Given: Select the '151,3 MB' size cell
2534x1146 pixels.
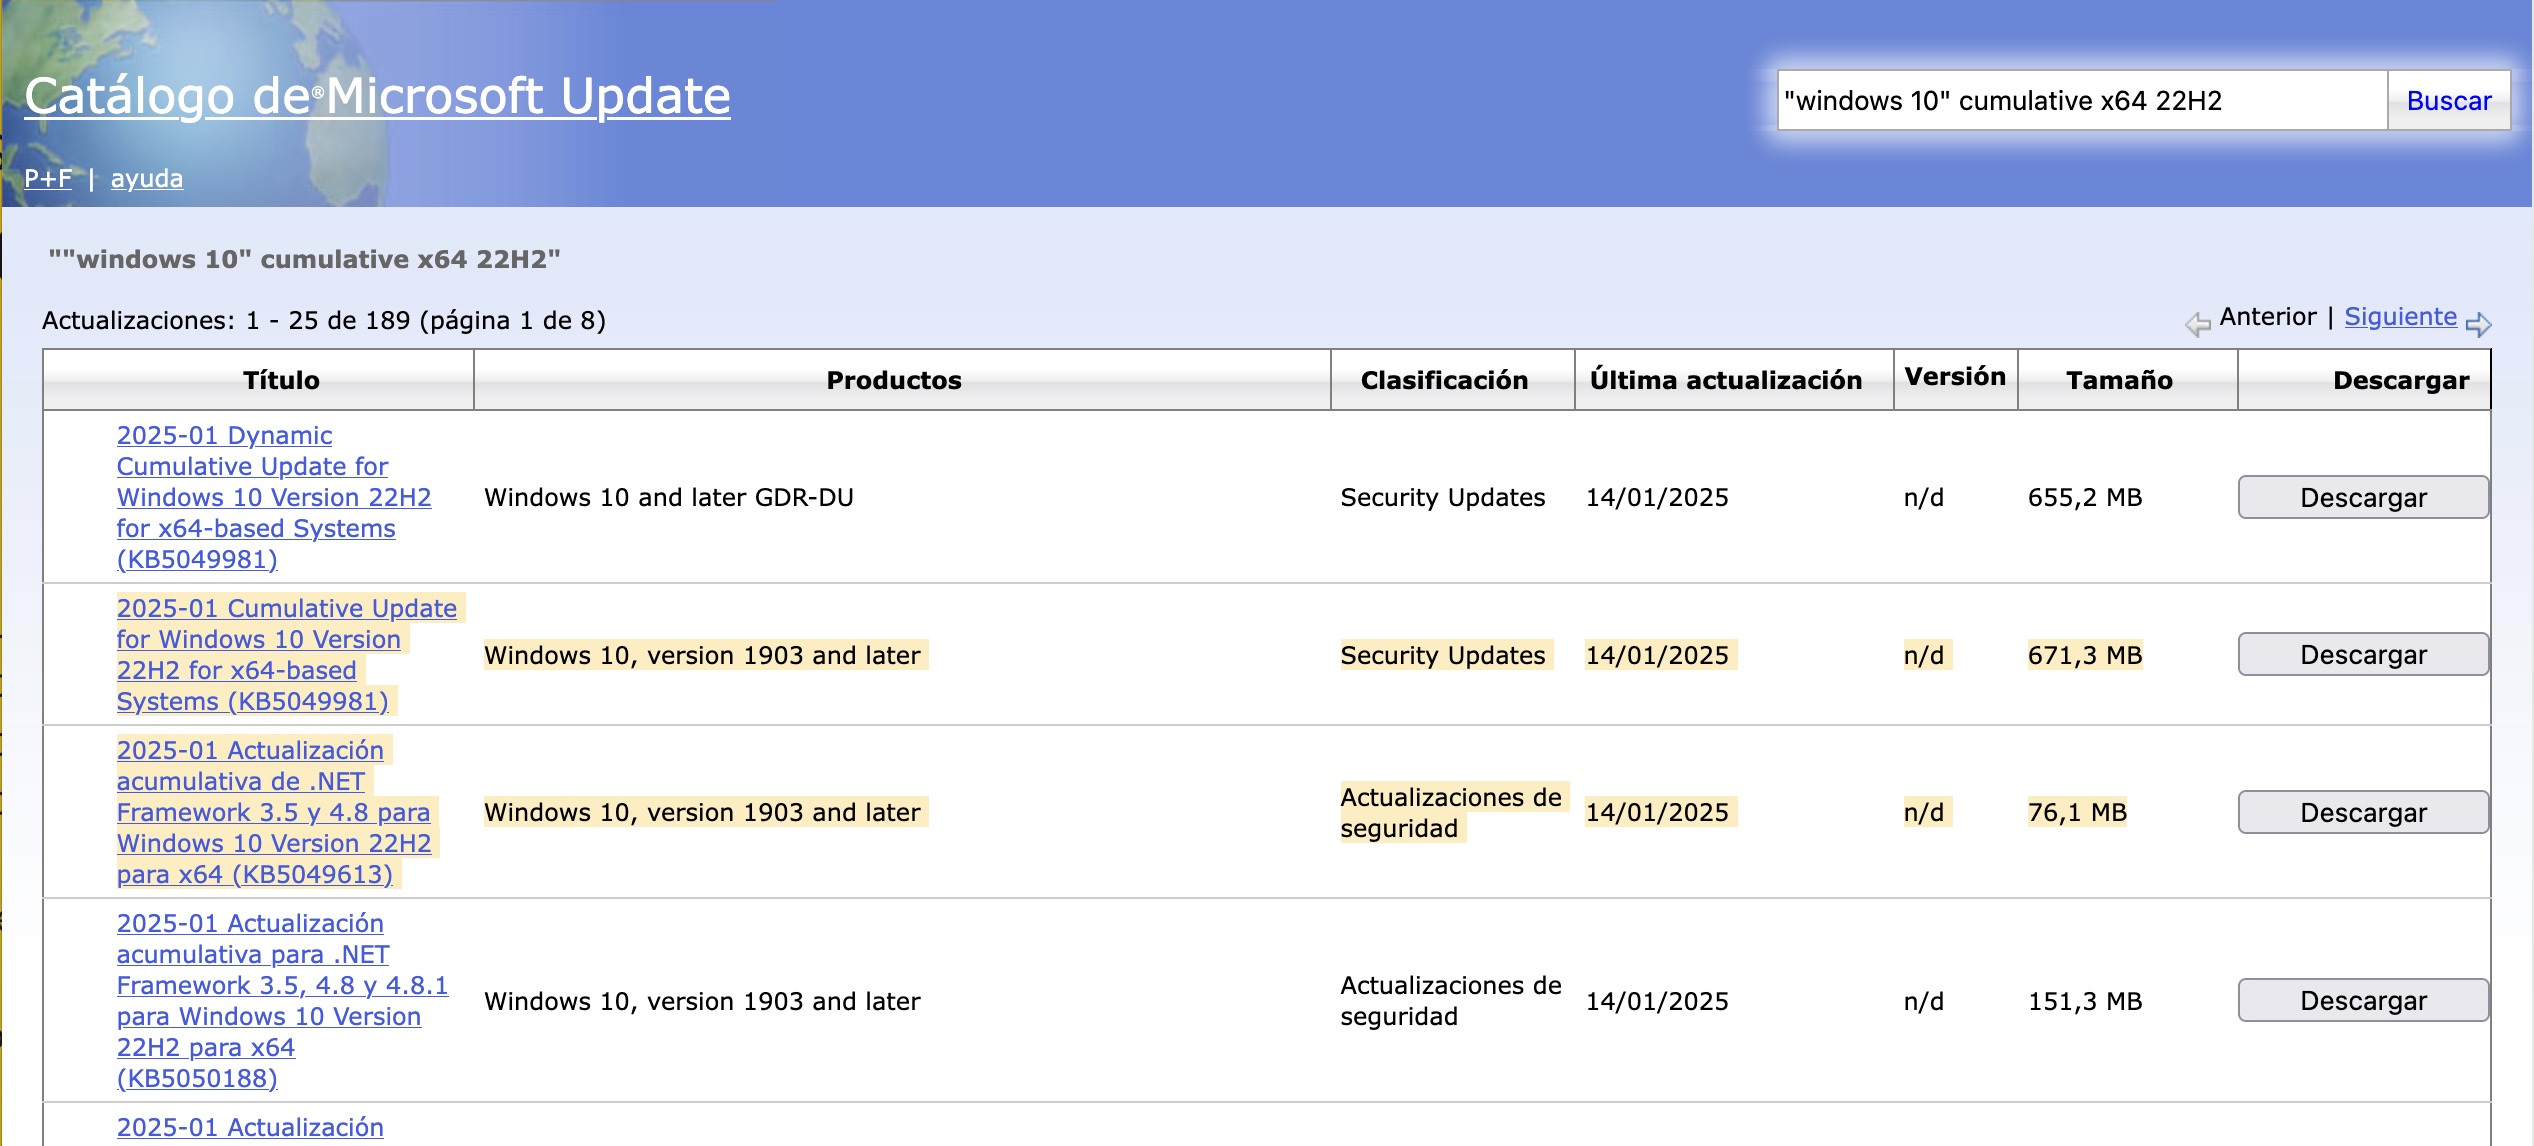Looking at the screenshot, I should pos(2085,1001).
